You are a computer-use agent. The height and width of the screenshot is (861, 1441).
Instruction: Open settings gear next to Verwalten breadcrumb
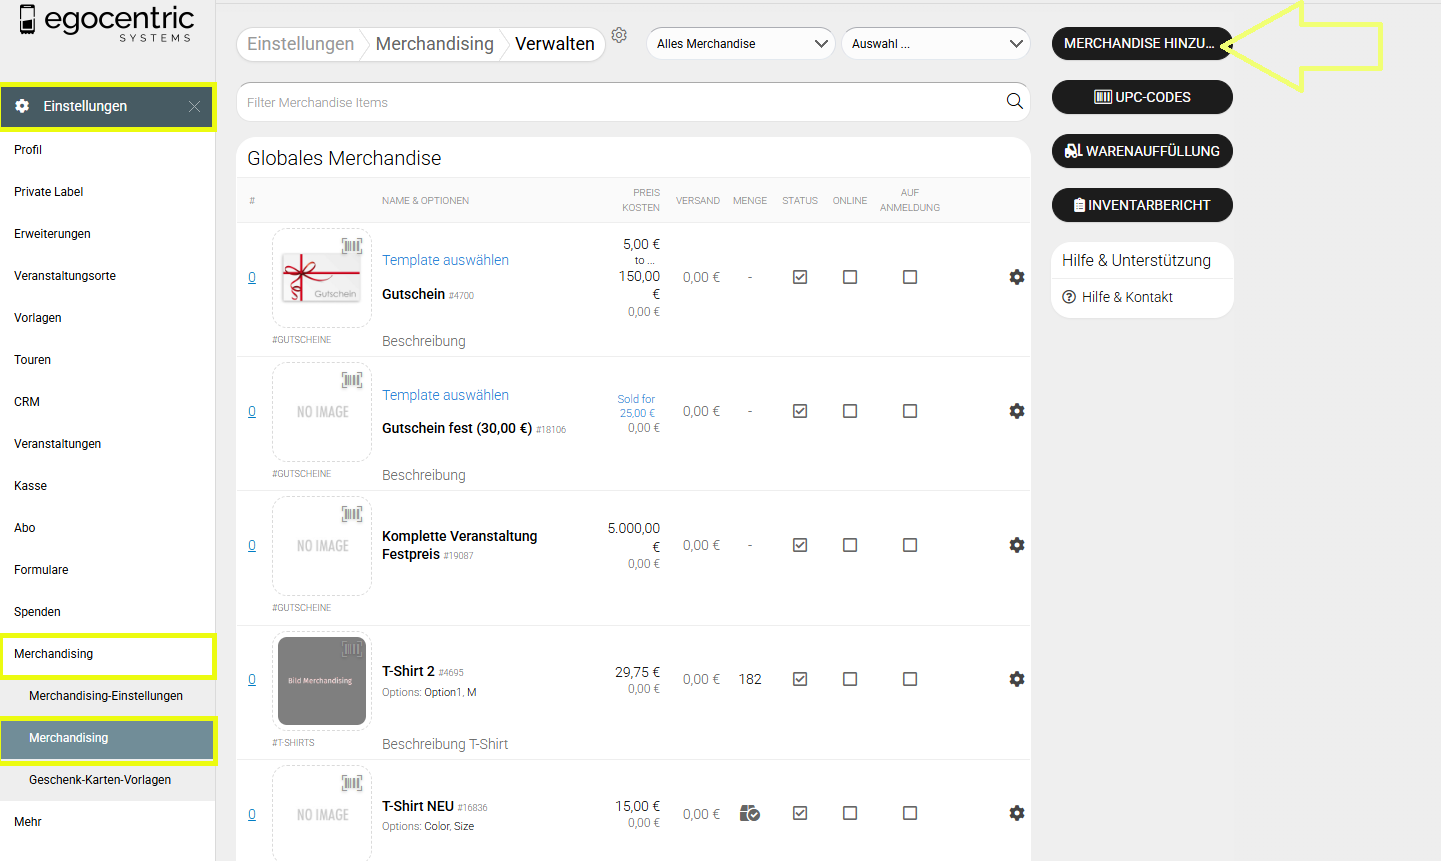click(x=619, y=36)
